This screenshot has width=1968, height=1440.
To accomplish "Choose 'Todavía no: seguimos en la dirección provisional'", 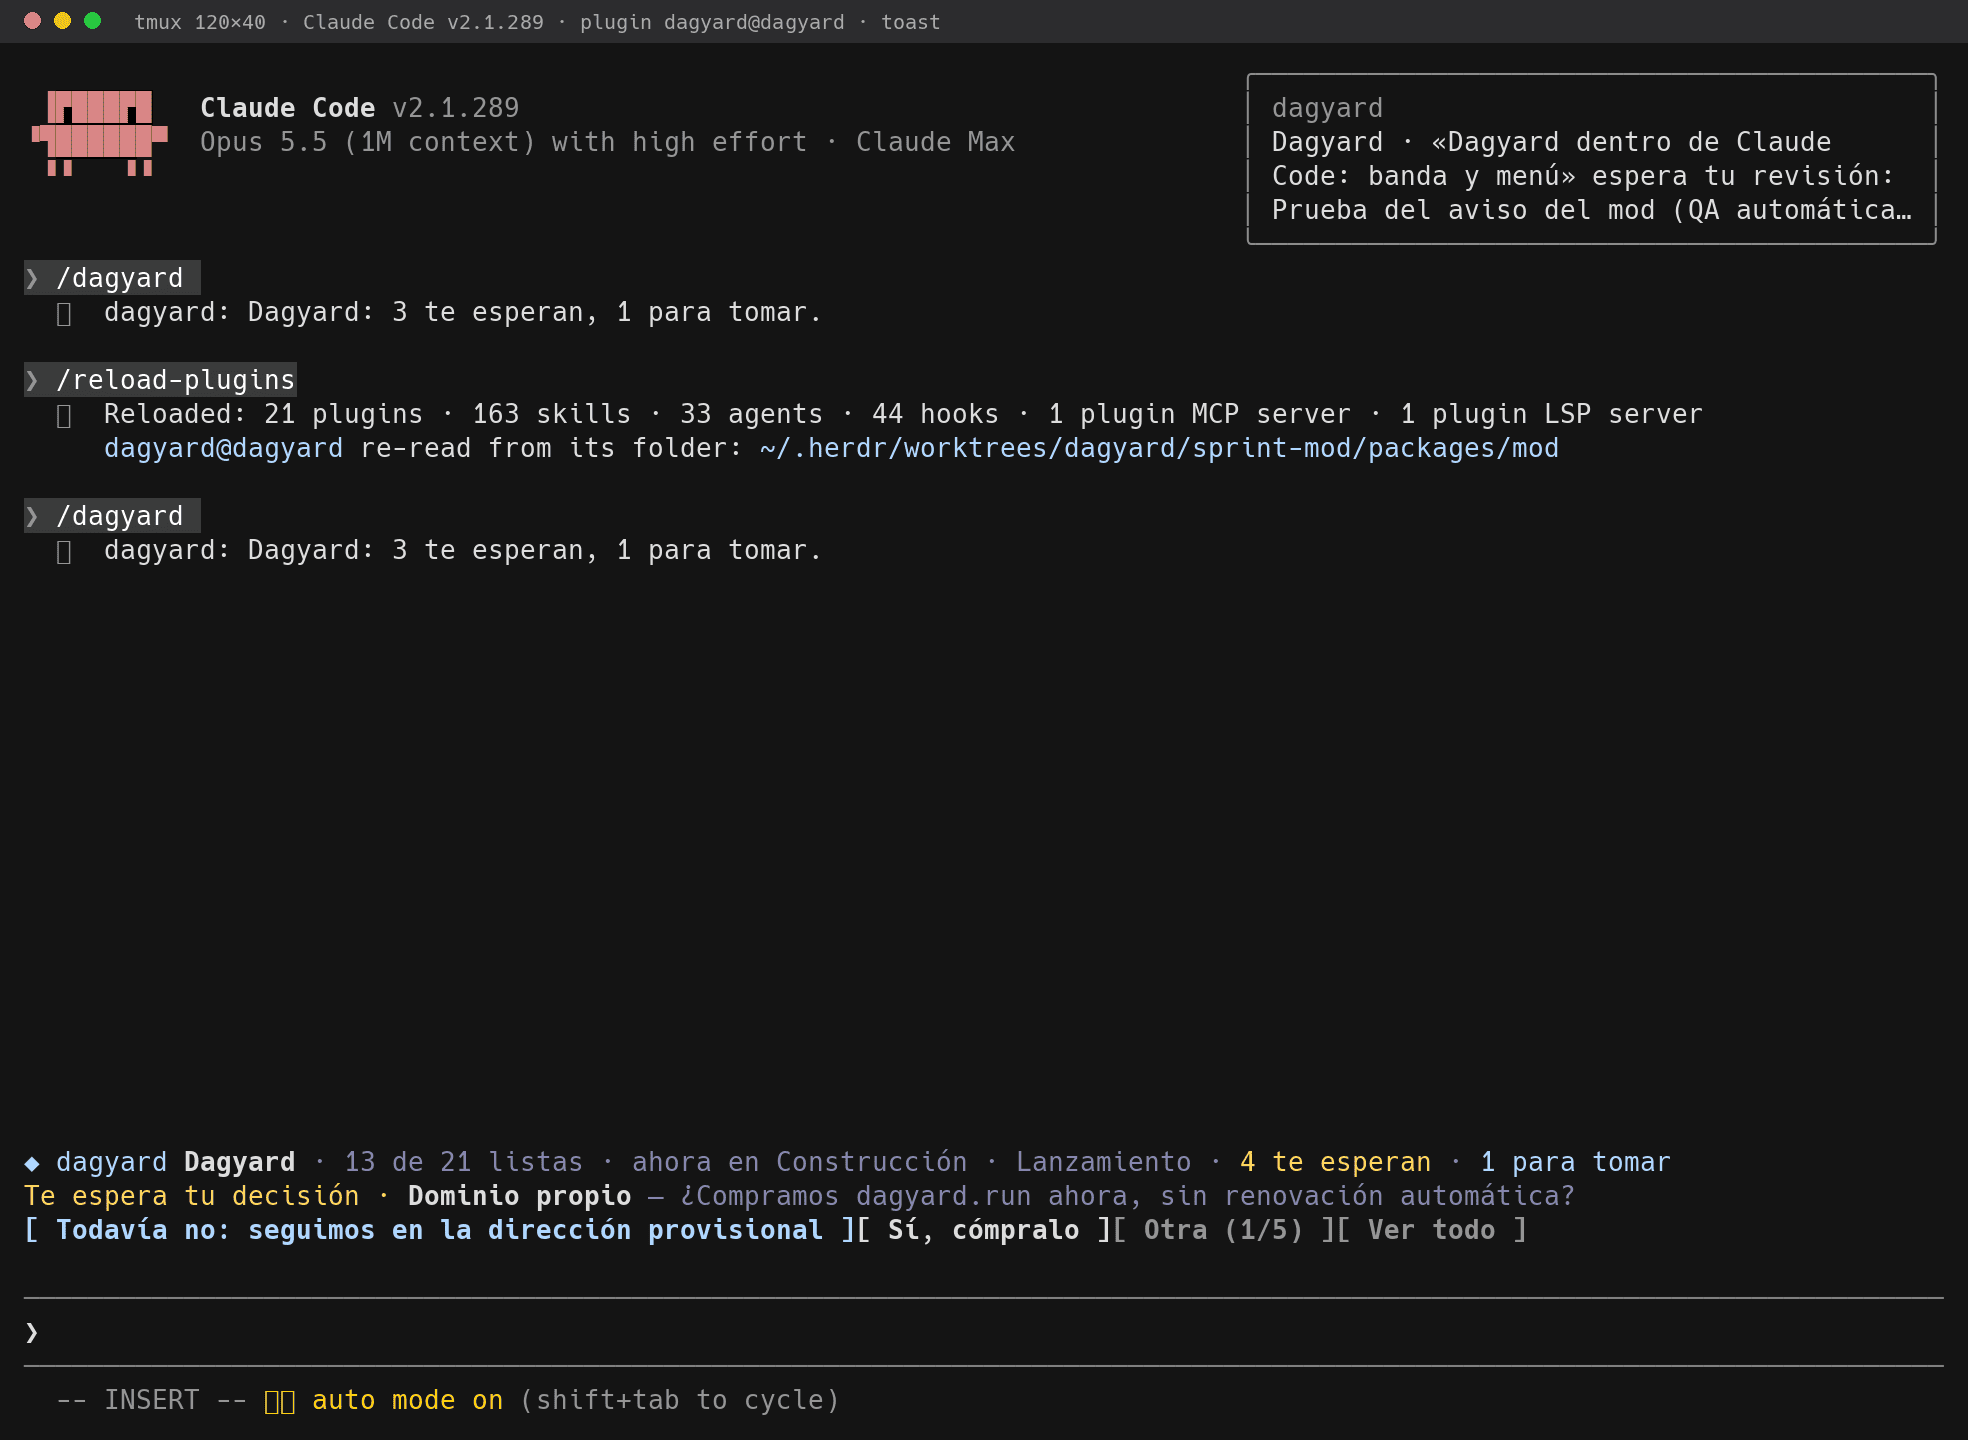I will pyautogui.click(x=439, y=1230).
